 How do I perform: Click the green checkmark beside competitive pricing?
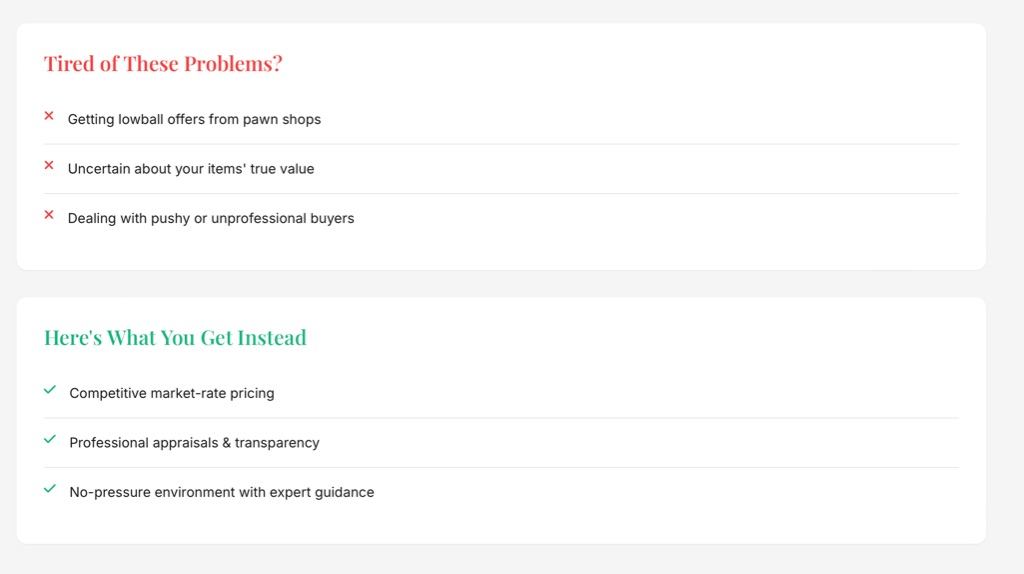tap(50, 390)
